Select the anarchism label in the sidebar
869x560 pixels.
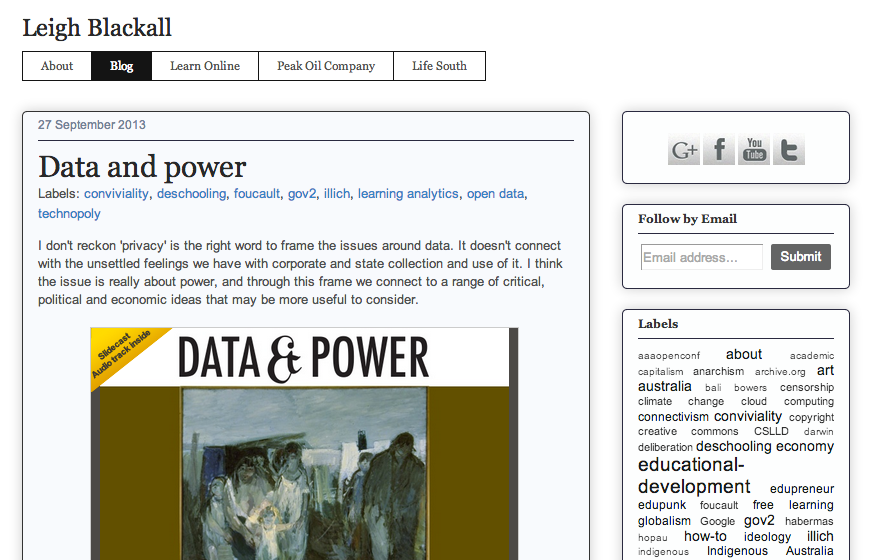tap(718, 371)
